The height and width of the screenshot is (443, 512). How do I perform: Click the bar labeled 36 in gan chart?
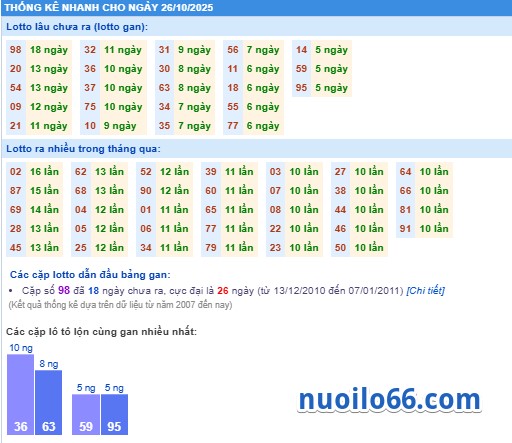click(x=20, y=395)
